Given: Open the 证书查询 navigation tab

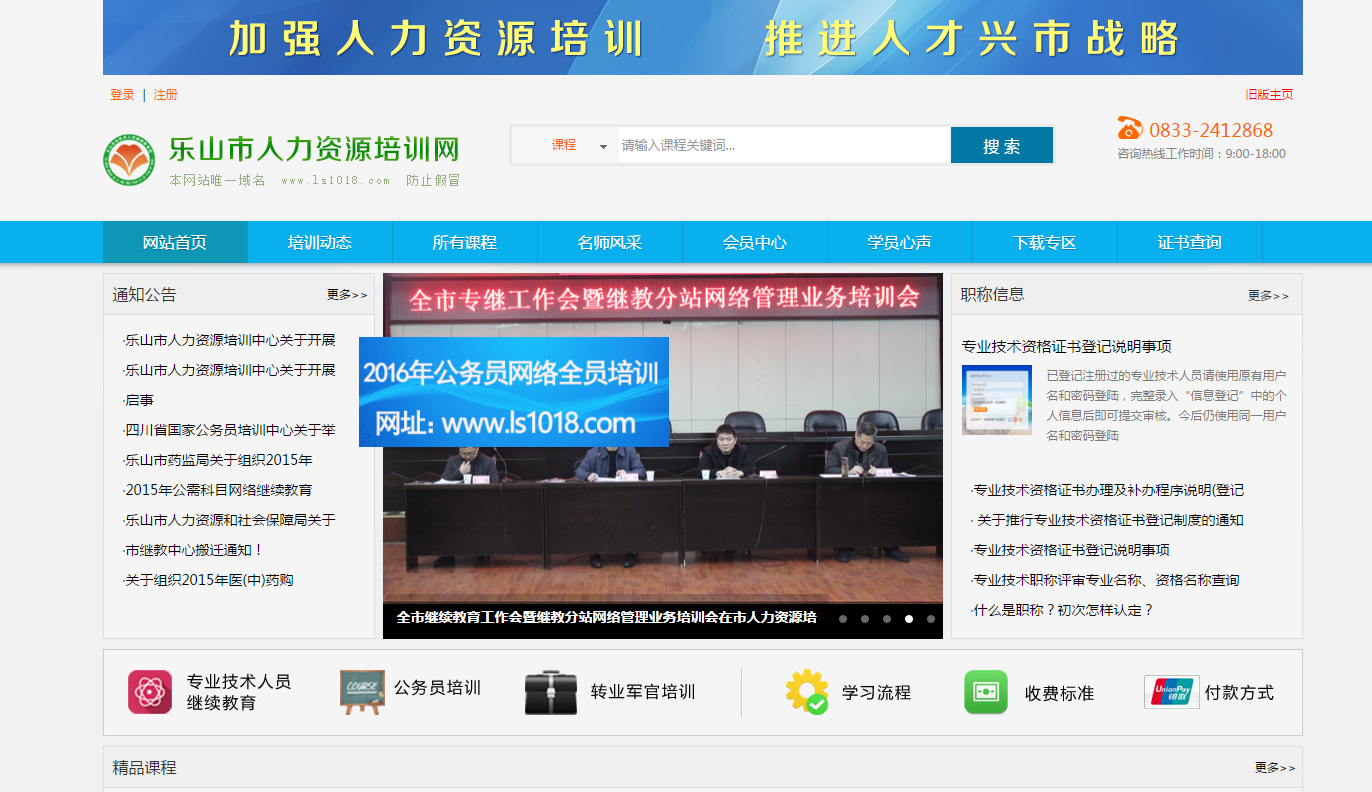Looking at the screenshot, I should (x=1190, y=242).
